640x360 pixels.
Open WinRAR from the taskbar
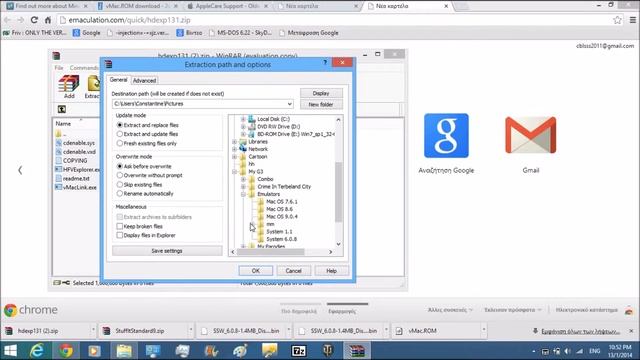[x=356, y=351]
